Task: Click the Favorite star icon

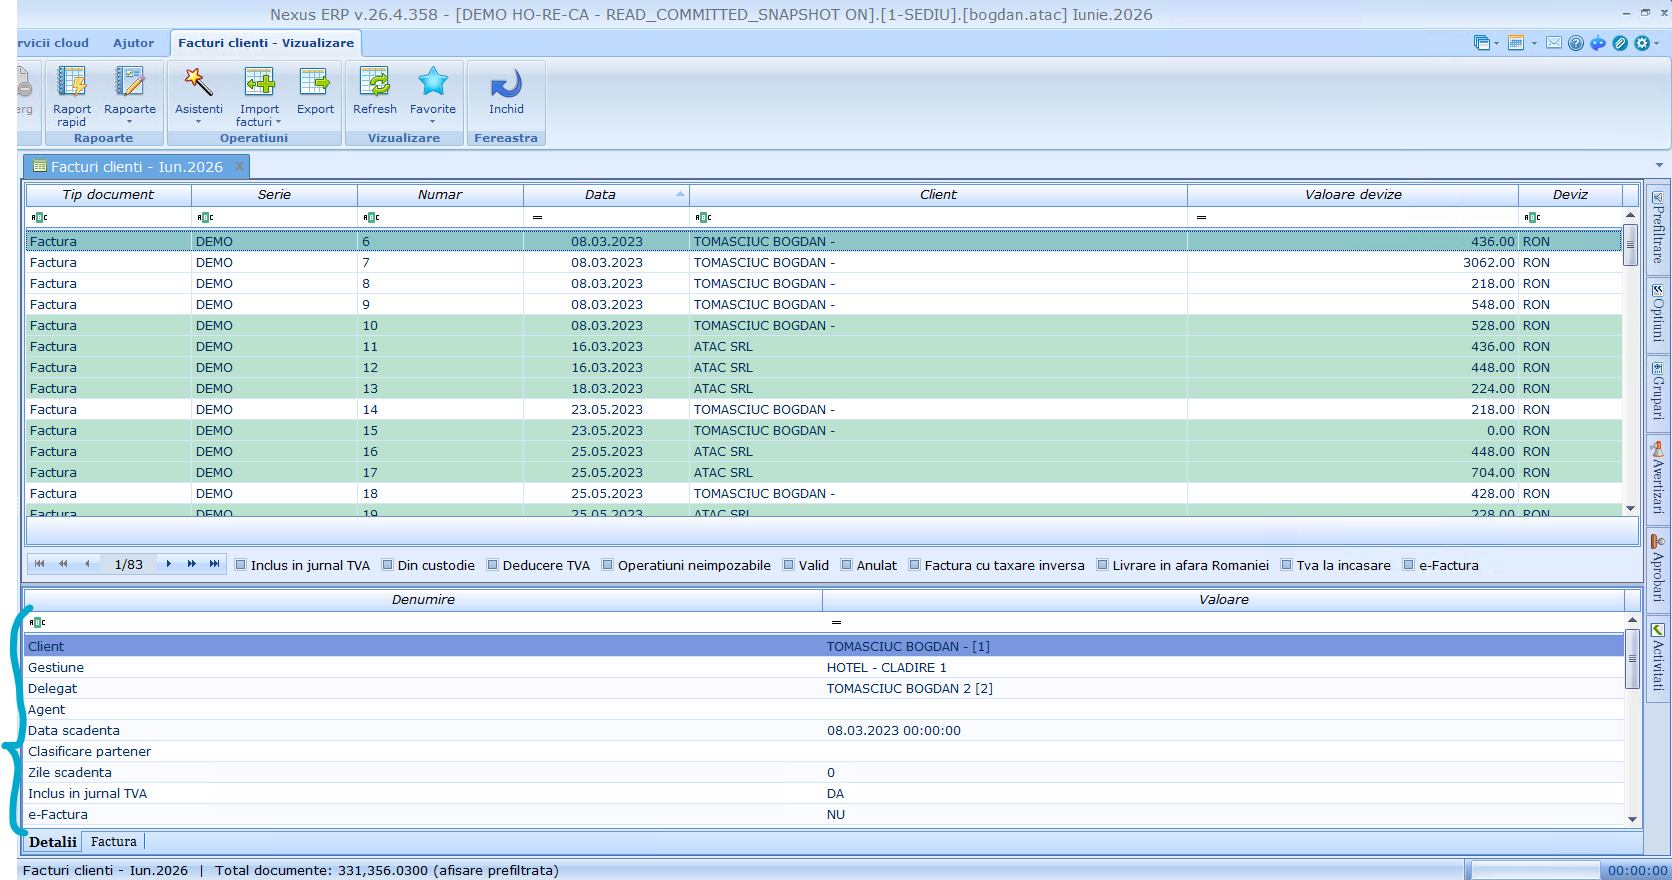Action: [x=433, y=82]
